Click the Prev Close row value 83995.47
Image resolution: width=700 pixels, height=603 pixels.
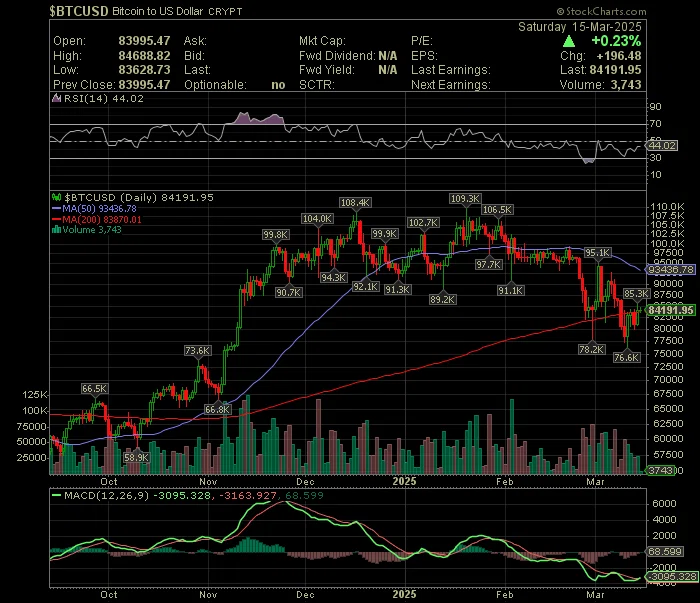pos(144,85)
